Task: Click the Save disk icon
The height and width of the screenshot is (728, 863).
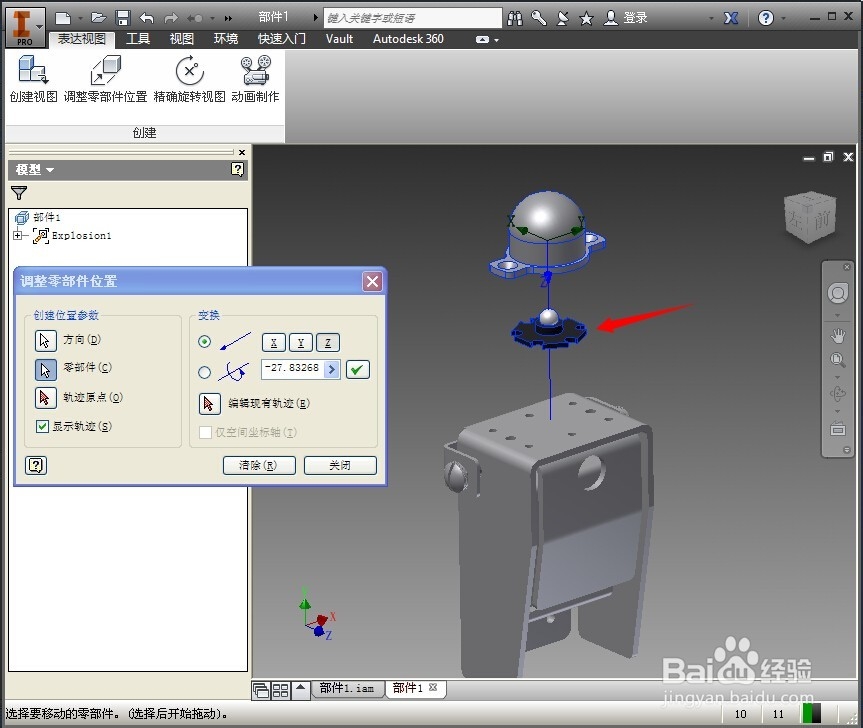Action: click(123, 18)
